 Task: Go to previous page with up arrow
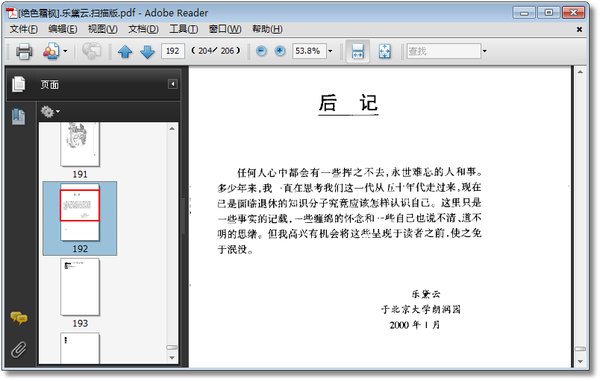point(125,51)
